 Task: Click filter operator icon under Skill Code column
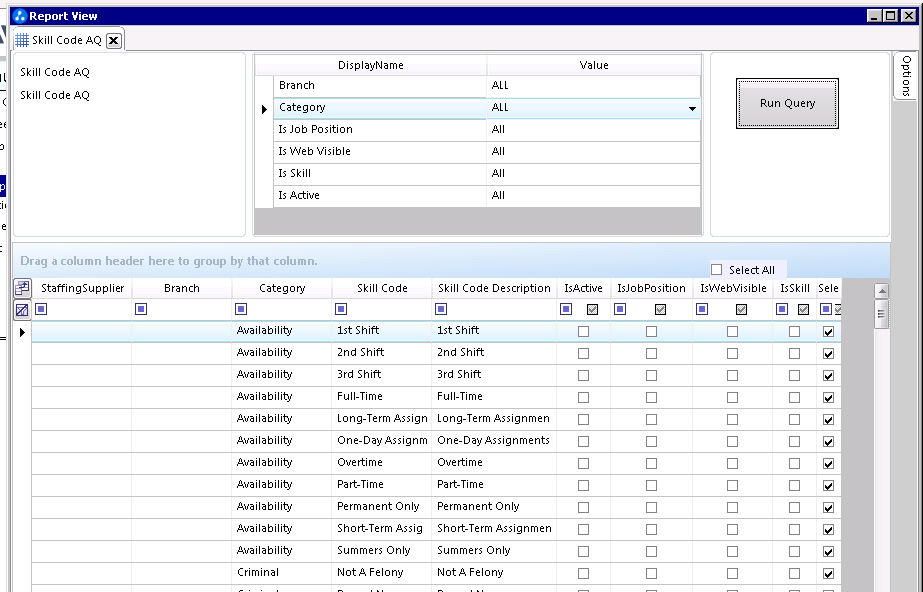pyautogui.click(x=341, y=310)
